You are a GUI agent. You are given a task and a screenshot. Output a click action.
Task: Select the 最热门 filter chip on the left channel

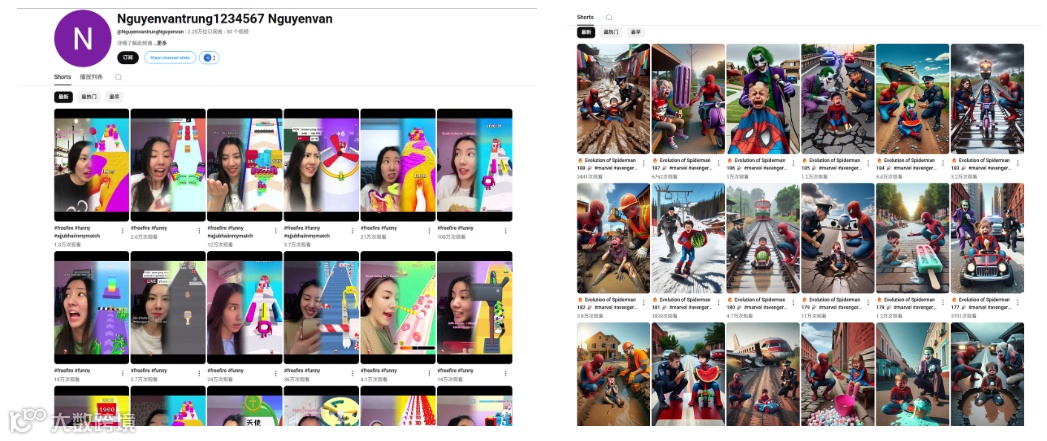click(89, 97)
